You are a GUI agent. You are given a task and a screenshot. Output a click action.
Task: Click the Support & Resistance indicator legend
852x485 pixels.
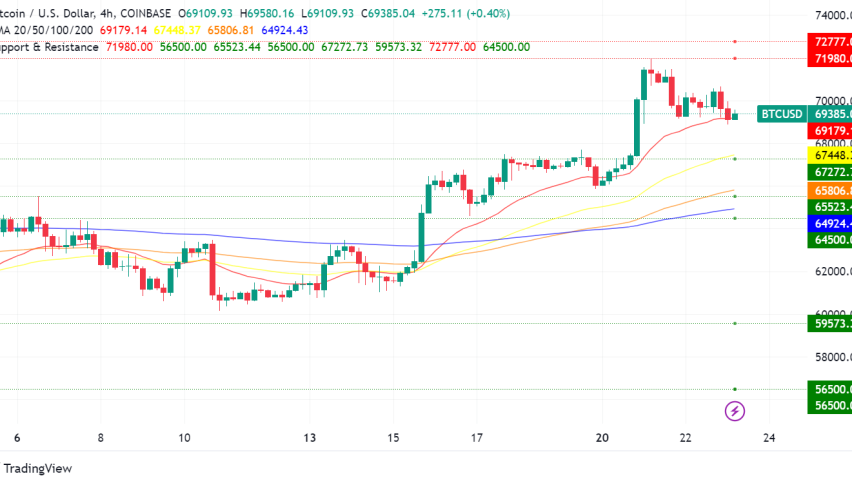point(49,47)
